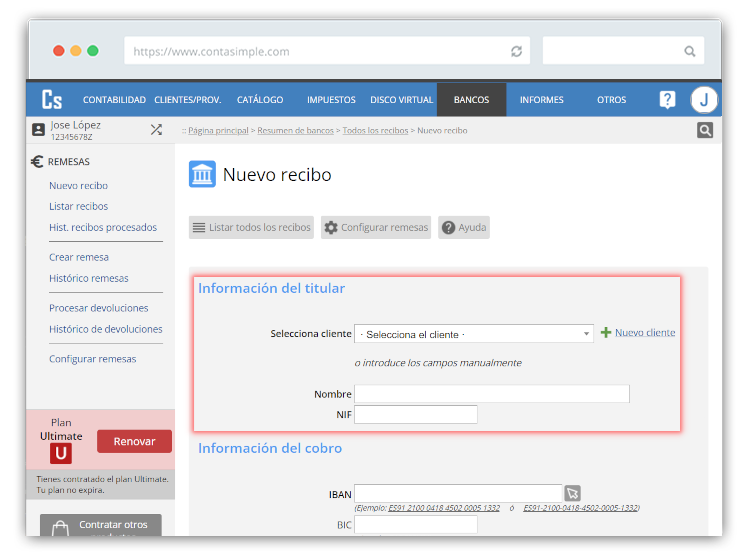750x552 pixels.
Task: Click the browser reload icon
Action: click(x=516, y=51)
